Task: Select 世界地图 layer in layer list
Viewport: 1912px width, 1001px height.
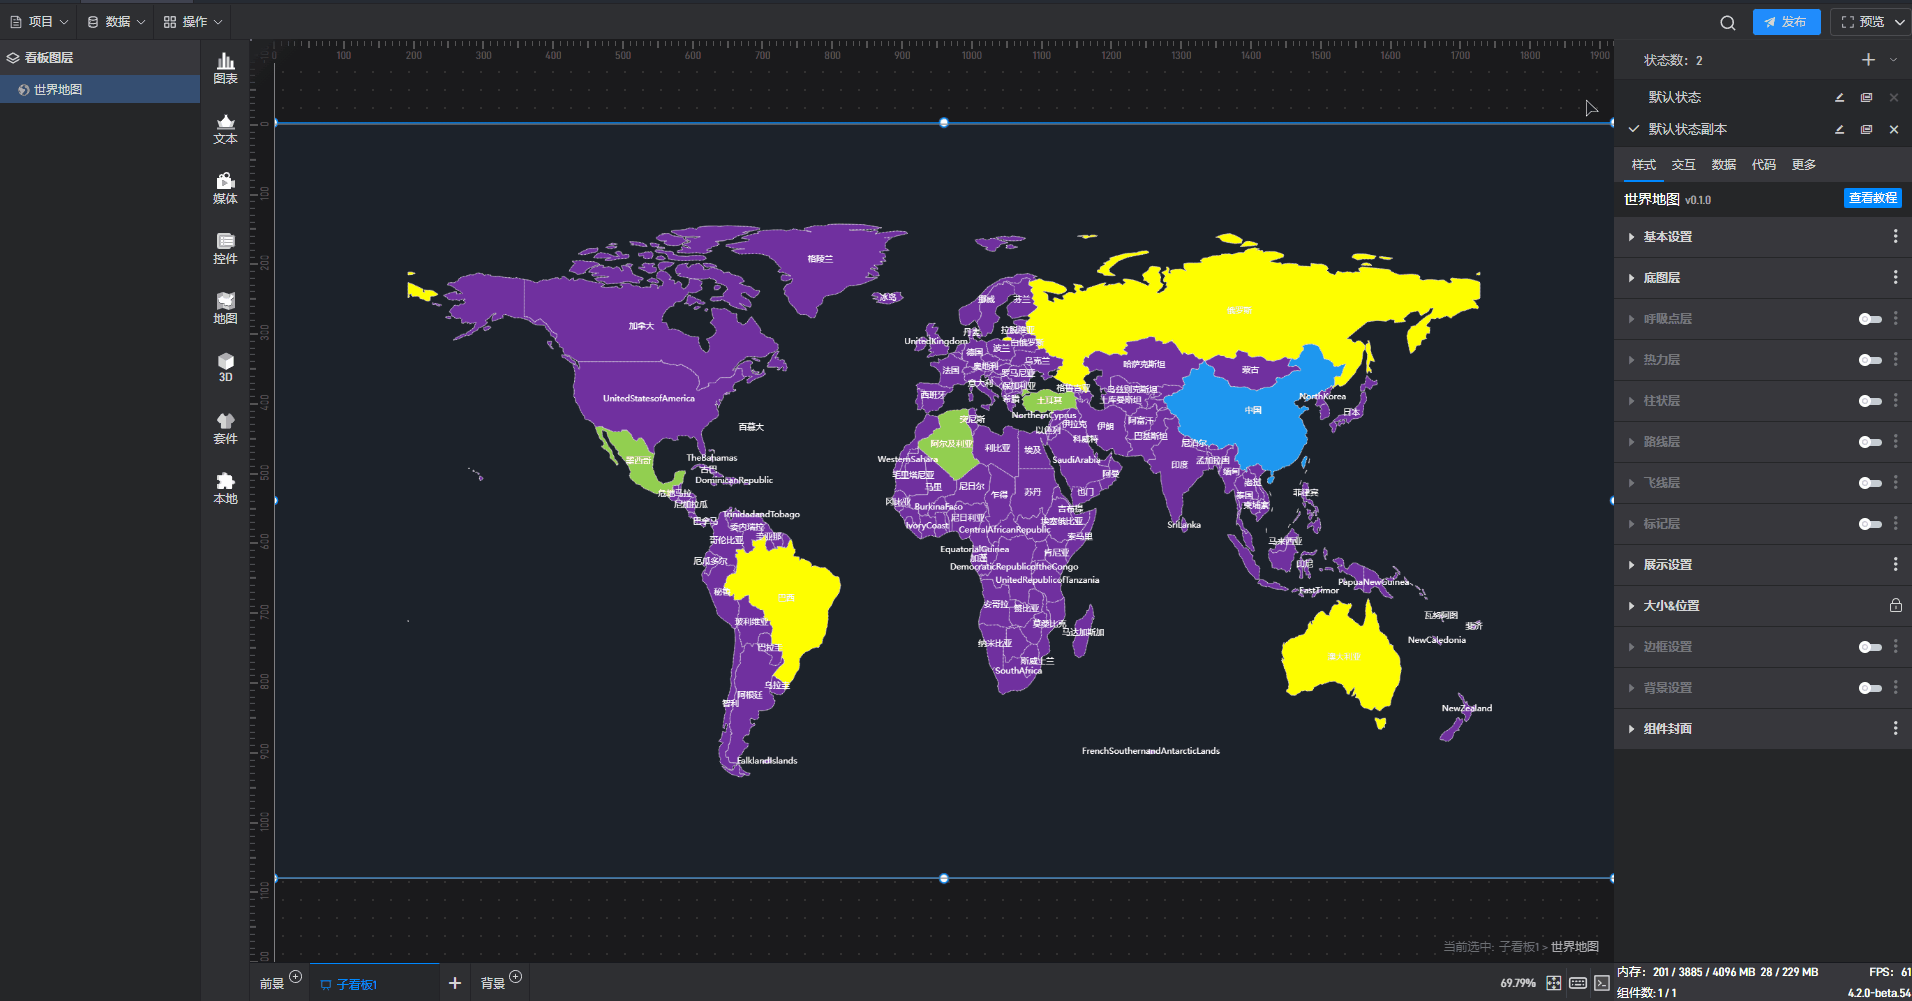Action: coord(58,90)
